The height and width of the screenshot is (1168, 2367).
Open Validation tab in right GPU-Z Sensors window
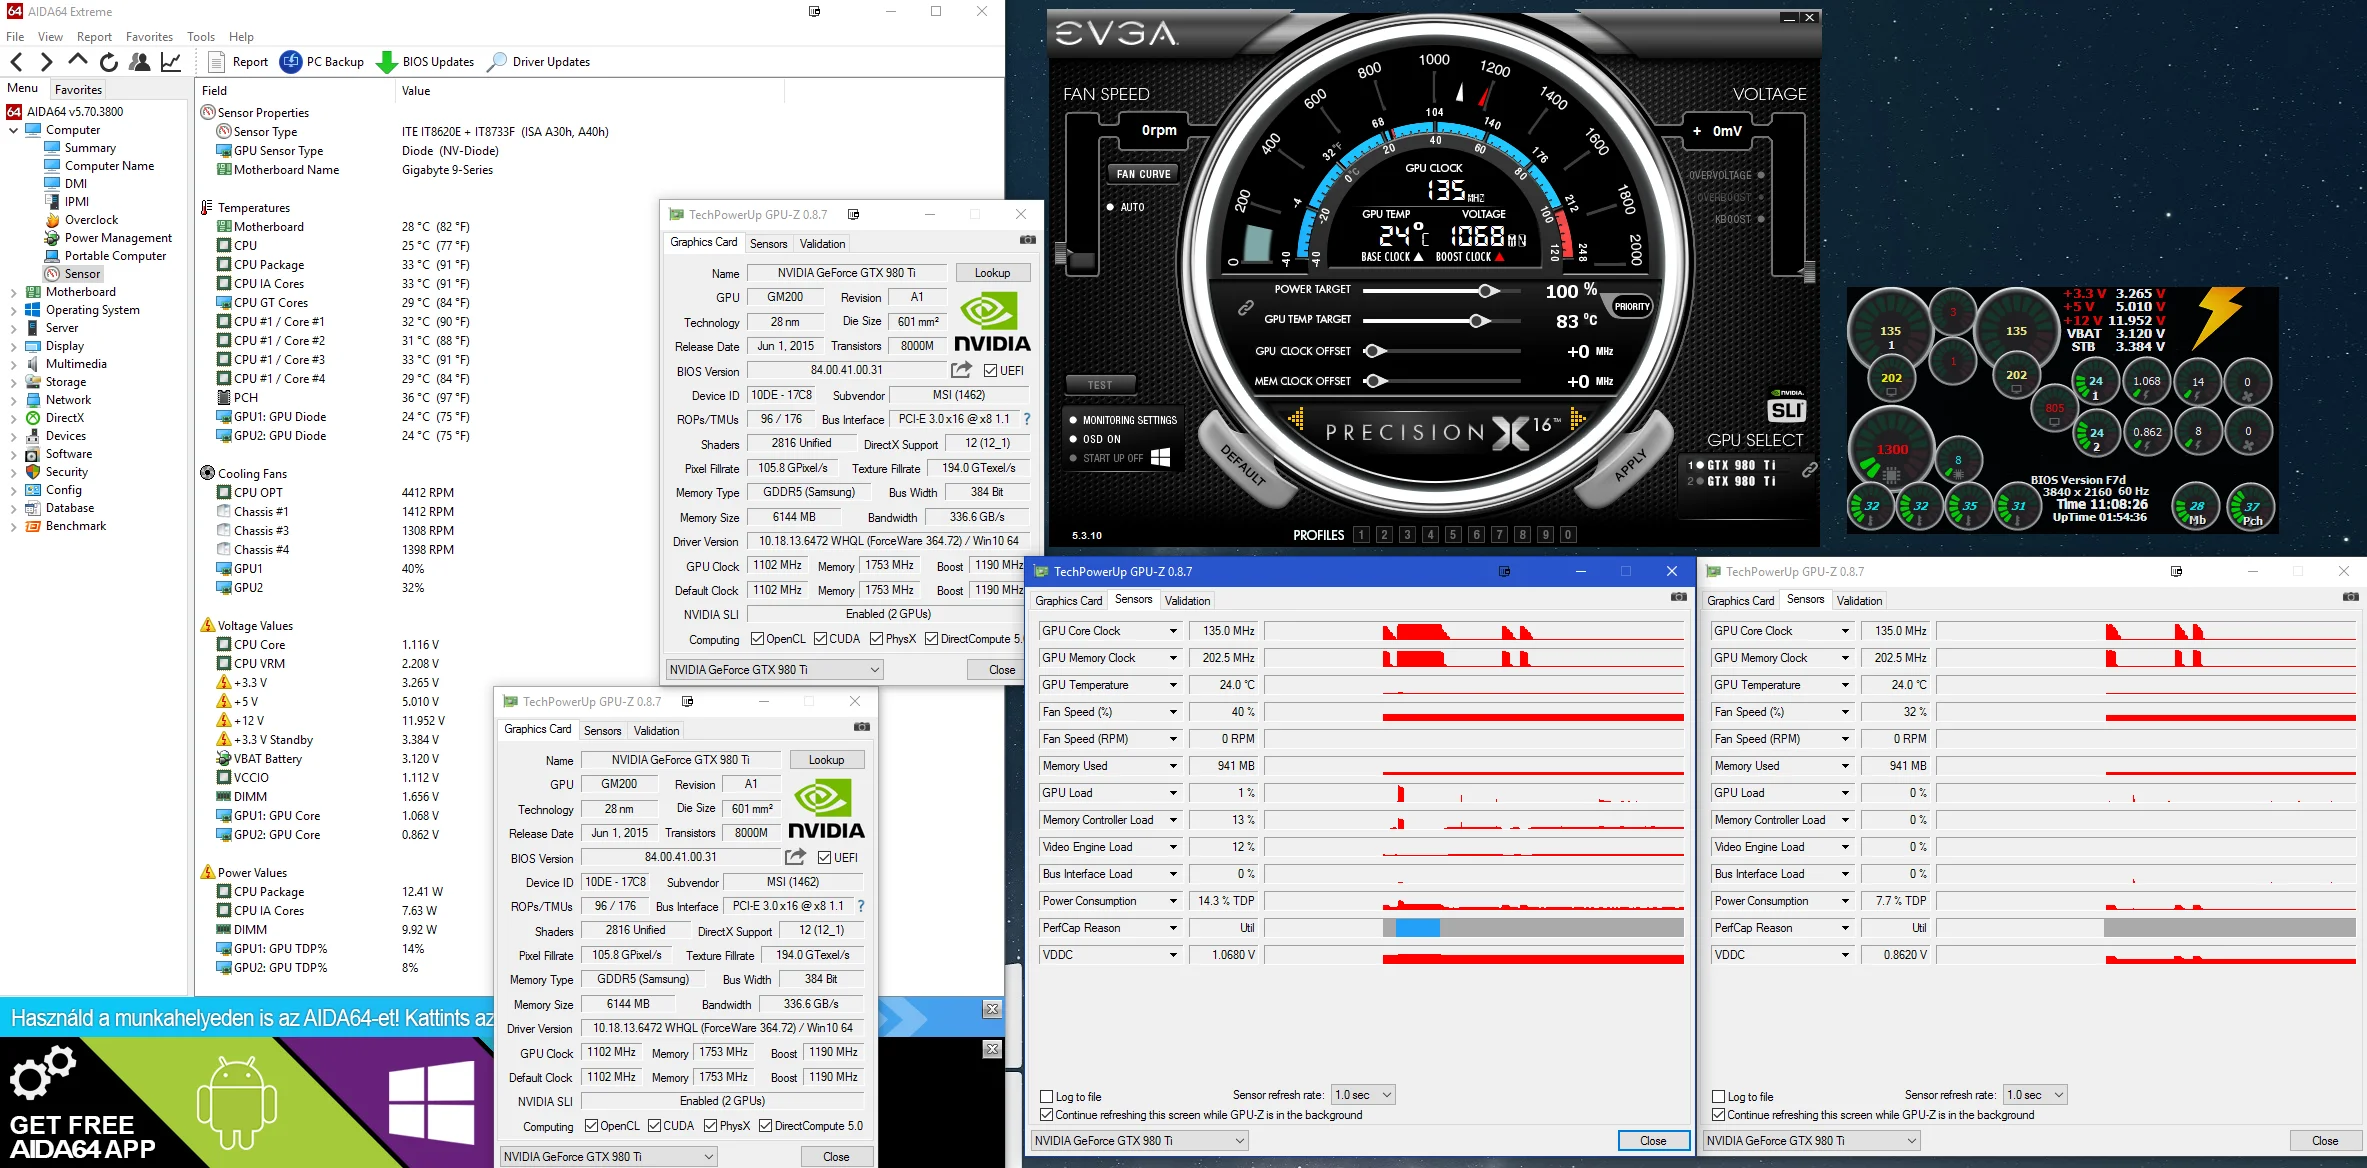tap(1859, 601)
